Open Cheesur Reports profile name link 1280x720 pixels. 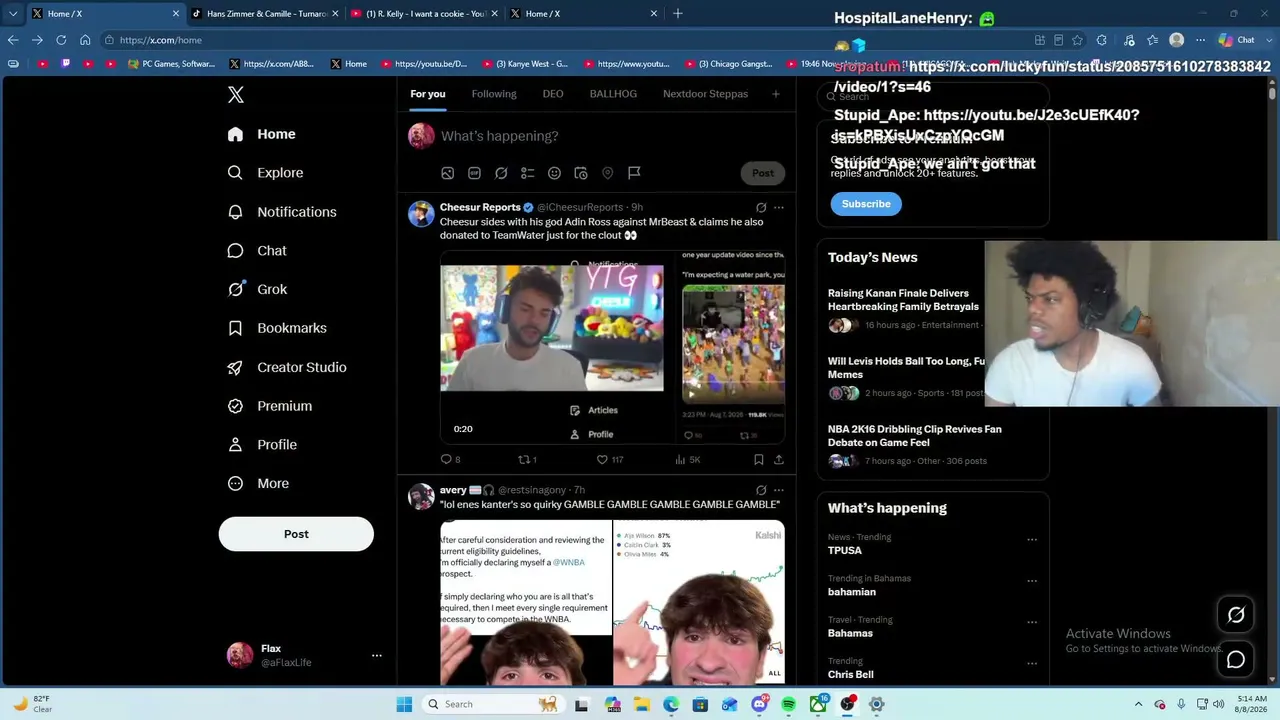click(480, 208)
